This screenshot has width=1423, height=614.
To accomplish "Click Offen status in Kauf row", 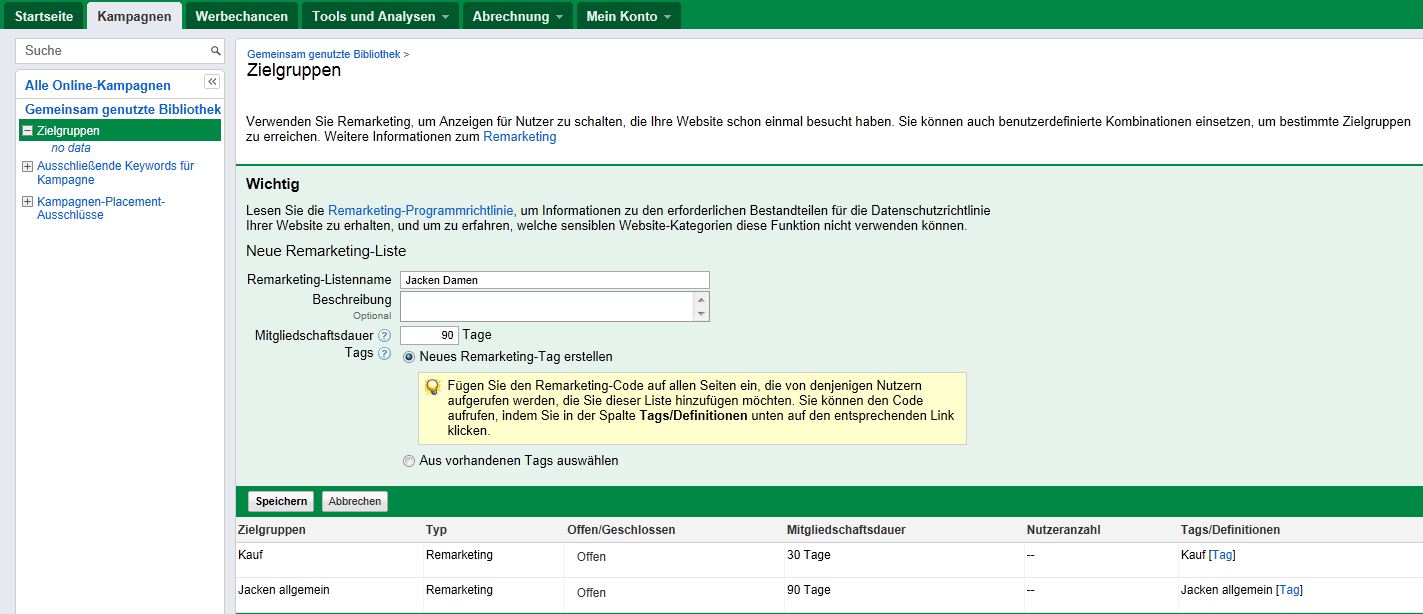I will tap(591, 557).
